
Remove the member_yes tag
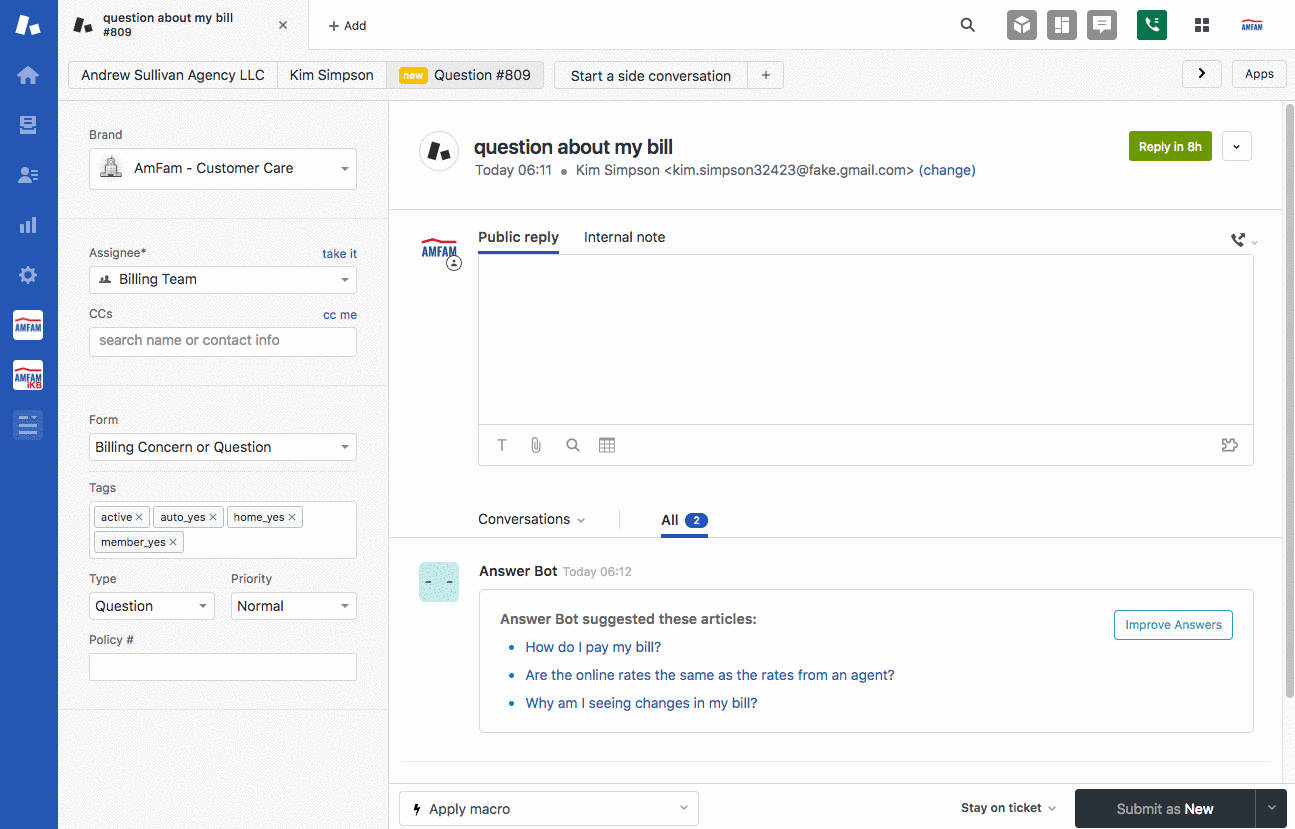click(173, 542)
